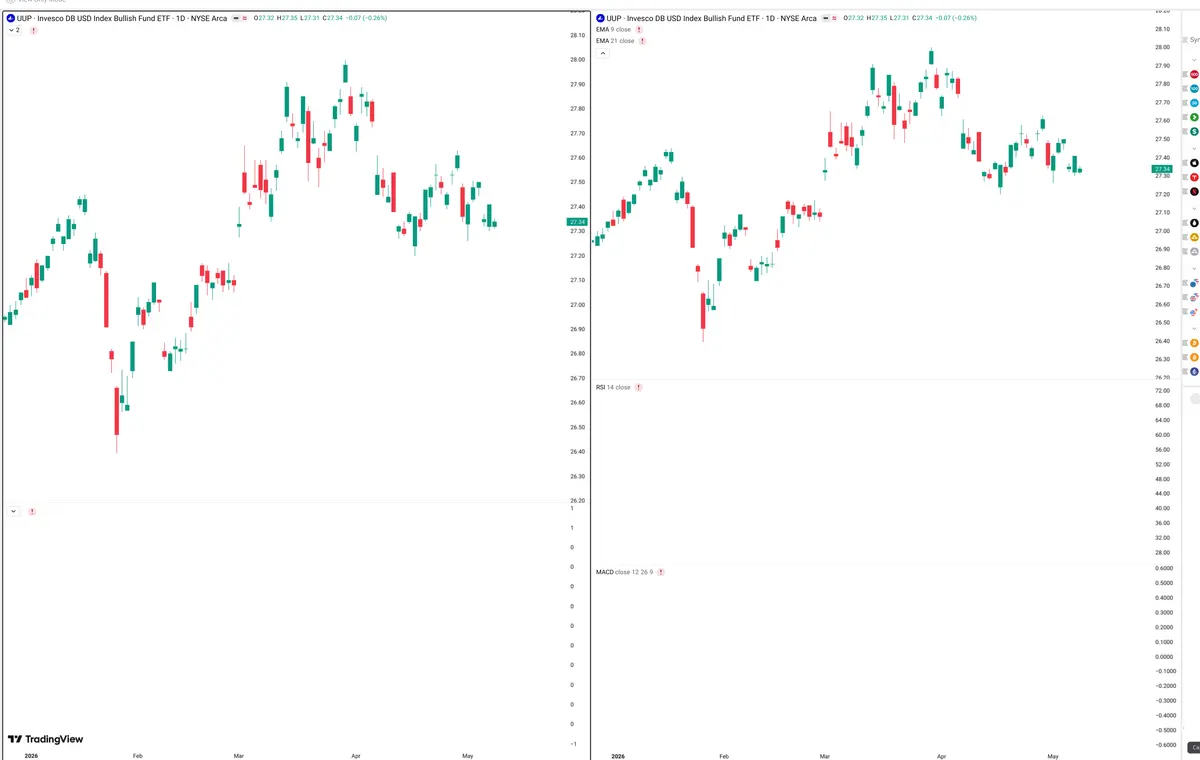The image size is (1200, 760).
Task: Select the Netflix logo in watchlist
Action: pyautogui.click(x=1194, y=192)
